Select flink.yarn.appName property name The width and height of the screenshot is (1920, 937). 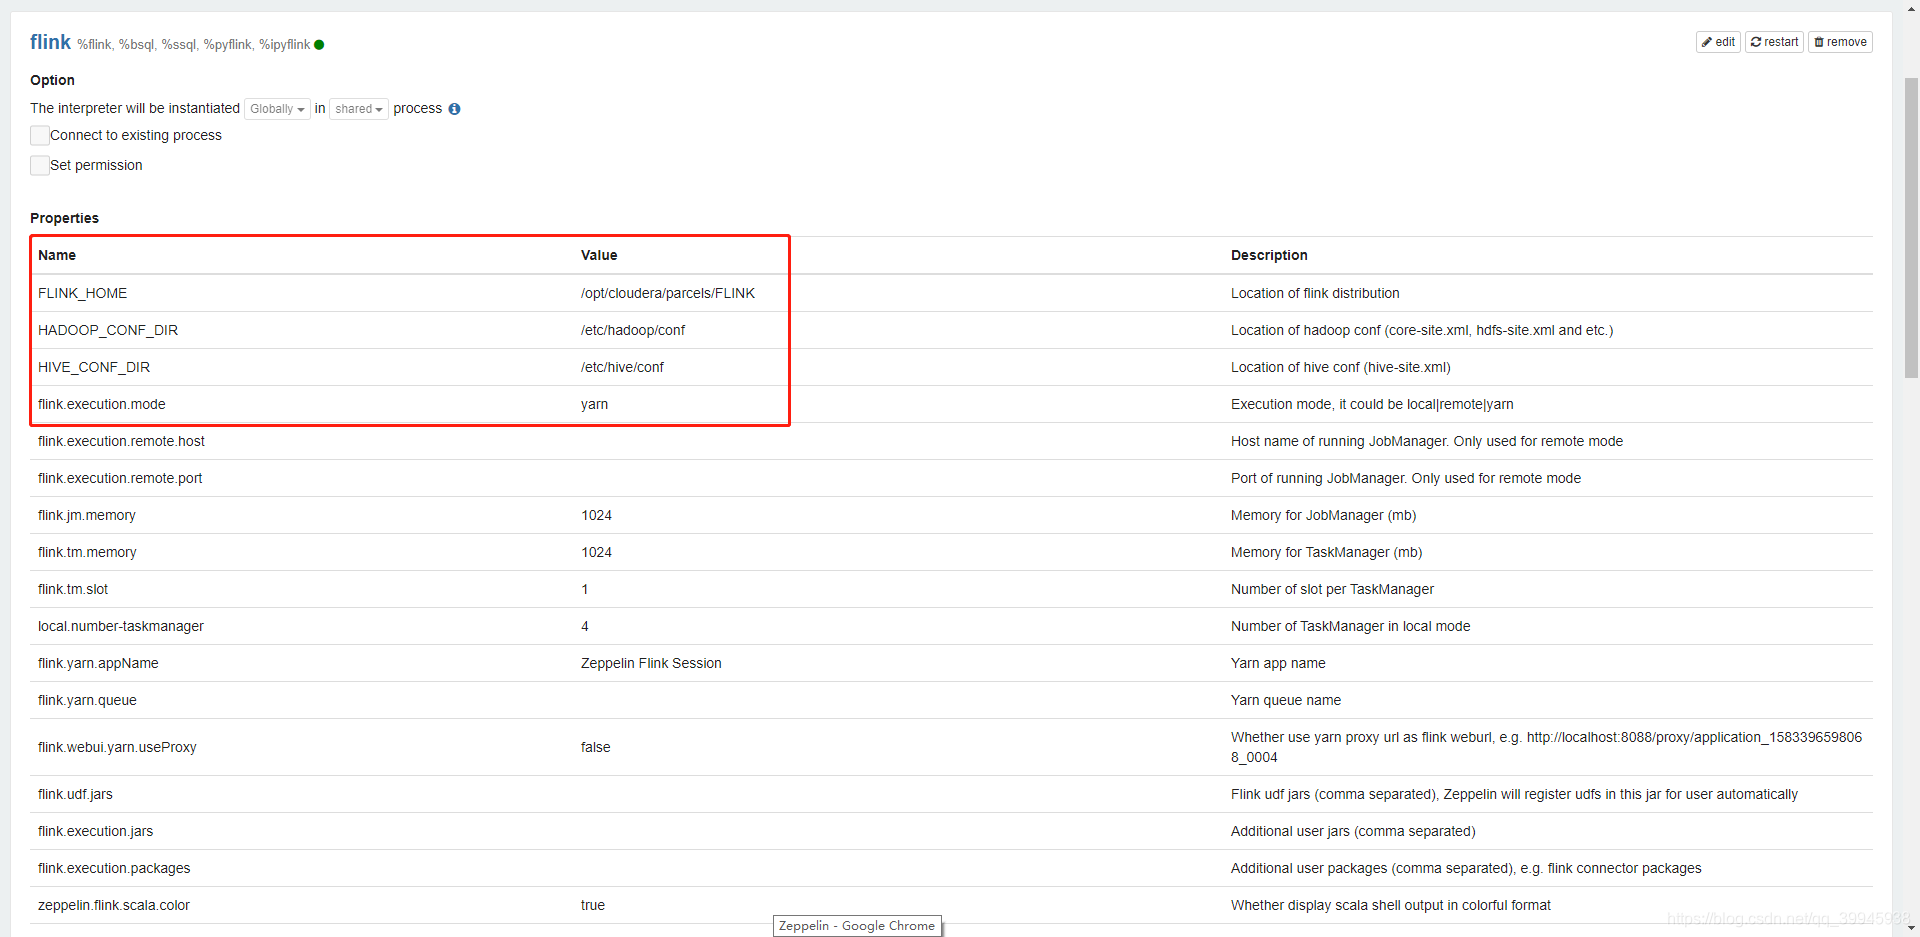click(x=98, y=663)
